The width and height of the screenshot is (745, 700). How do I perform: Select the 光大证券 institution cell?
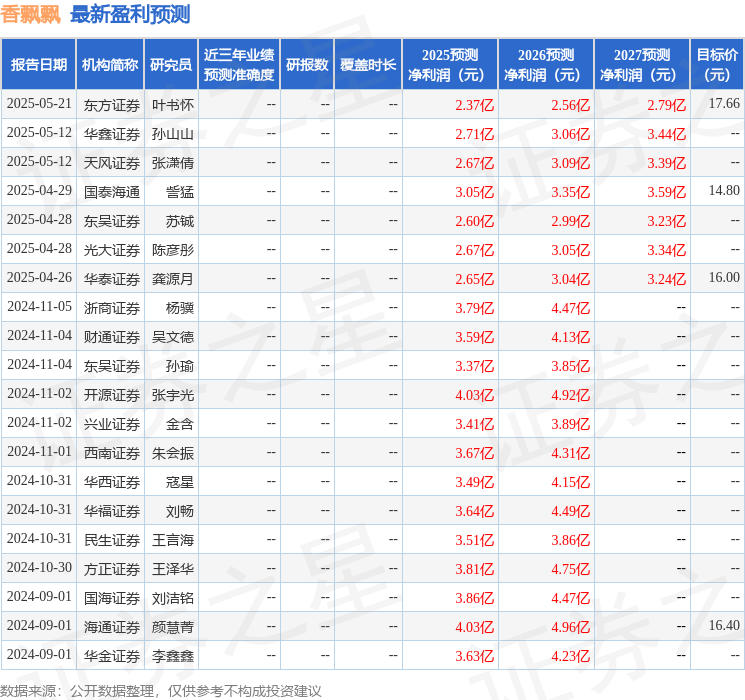tap(112, 250)
